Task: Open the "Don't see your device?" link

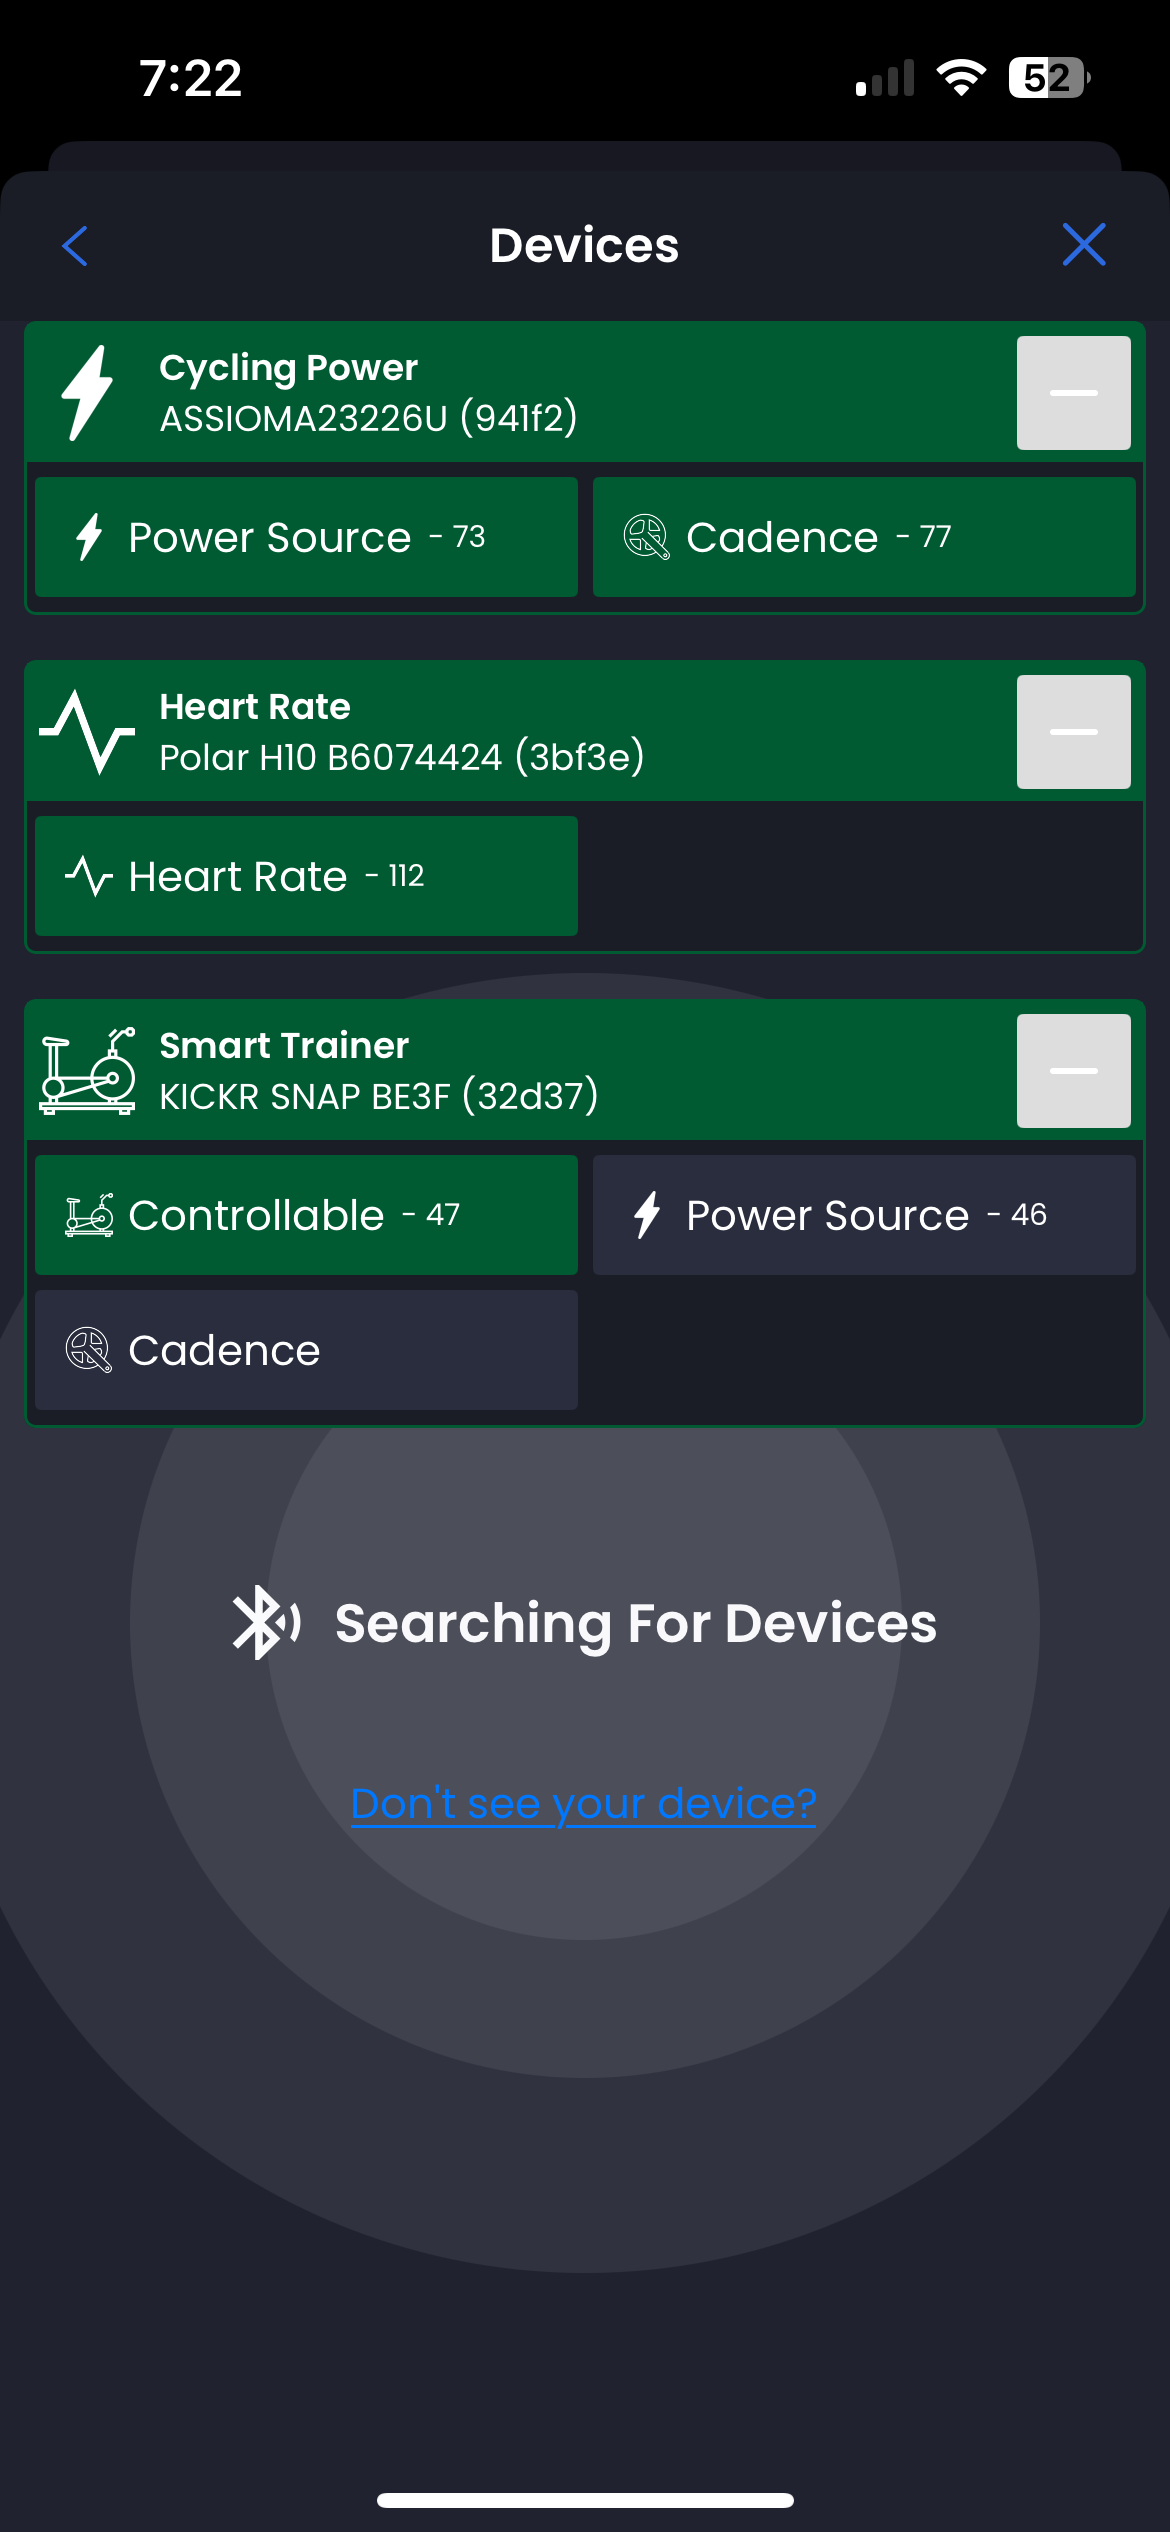Action: 584,1804
